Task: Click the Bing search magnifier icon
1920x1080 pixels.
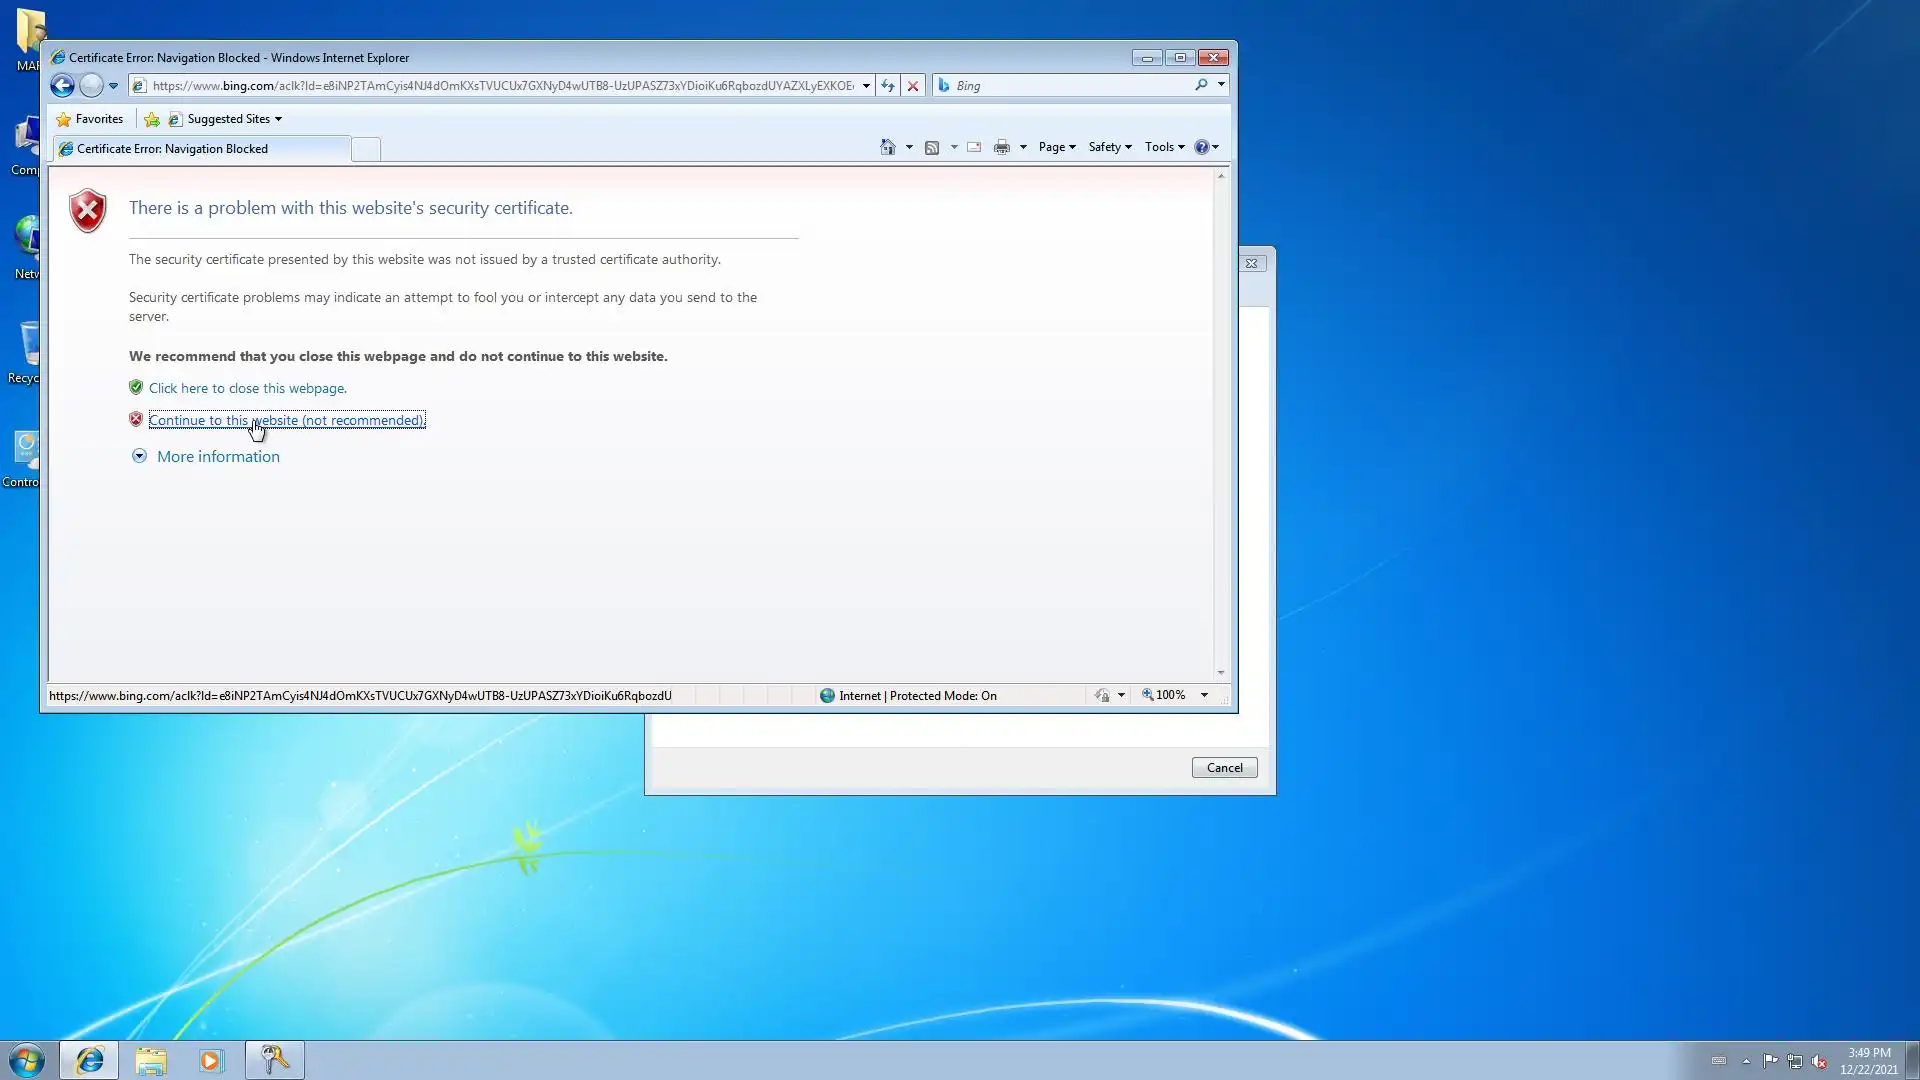Action: pyautogui.click(x=1201, y=86)
